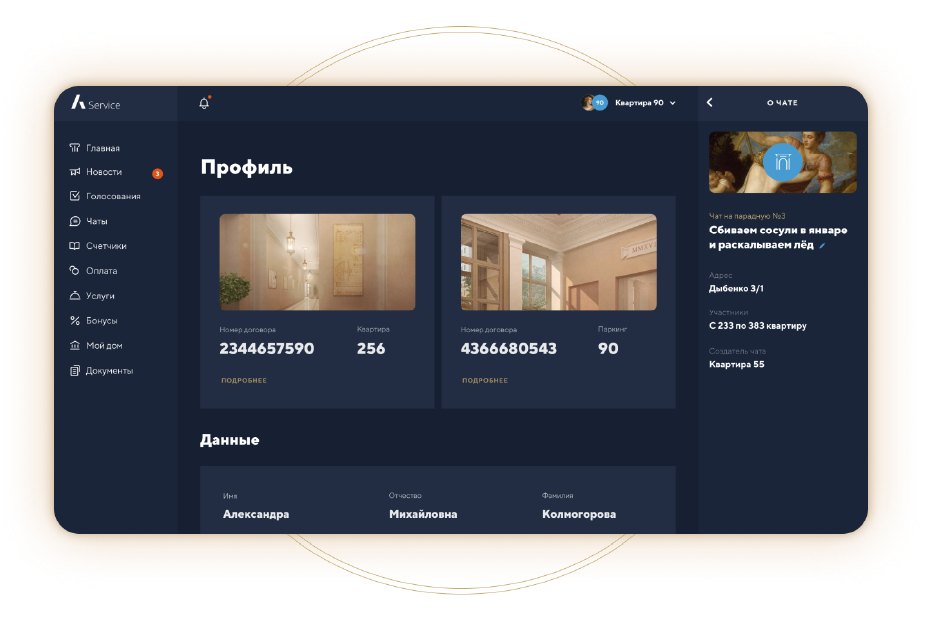Click the О ЧАТЕ panel header
The image size is (941, 621).
coord(783,103)
